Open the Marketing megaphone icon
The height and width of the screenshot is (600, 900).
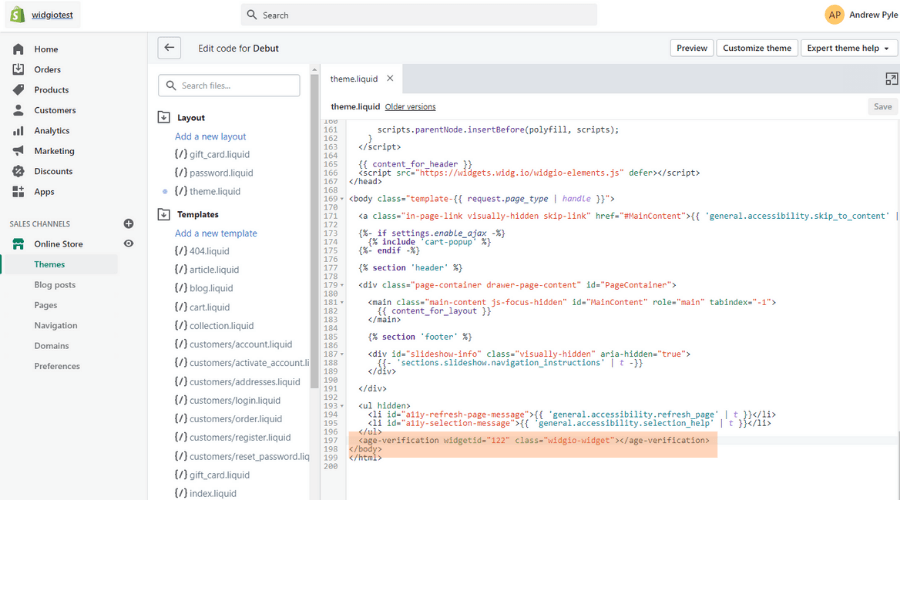point(18,151)
